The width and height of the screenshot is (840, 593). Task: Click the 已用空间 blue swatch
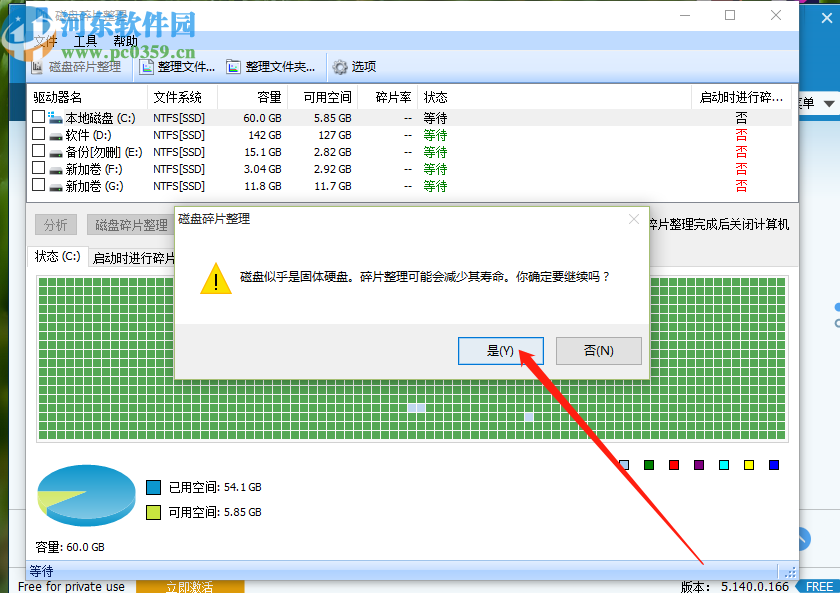pyautogui.click(x=154, y=487)
